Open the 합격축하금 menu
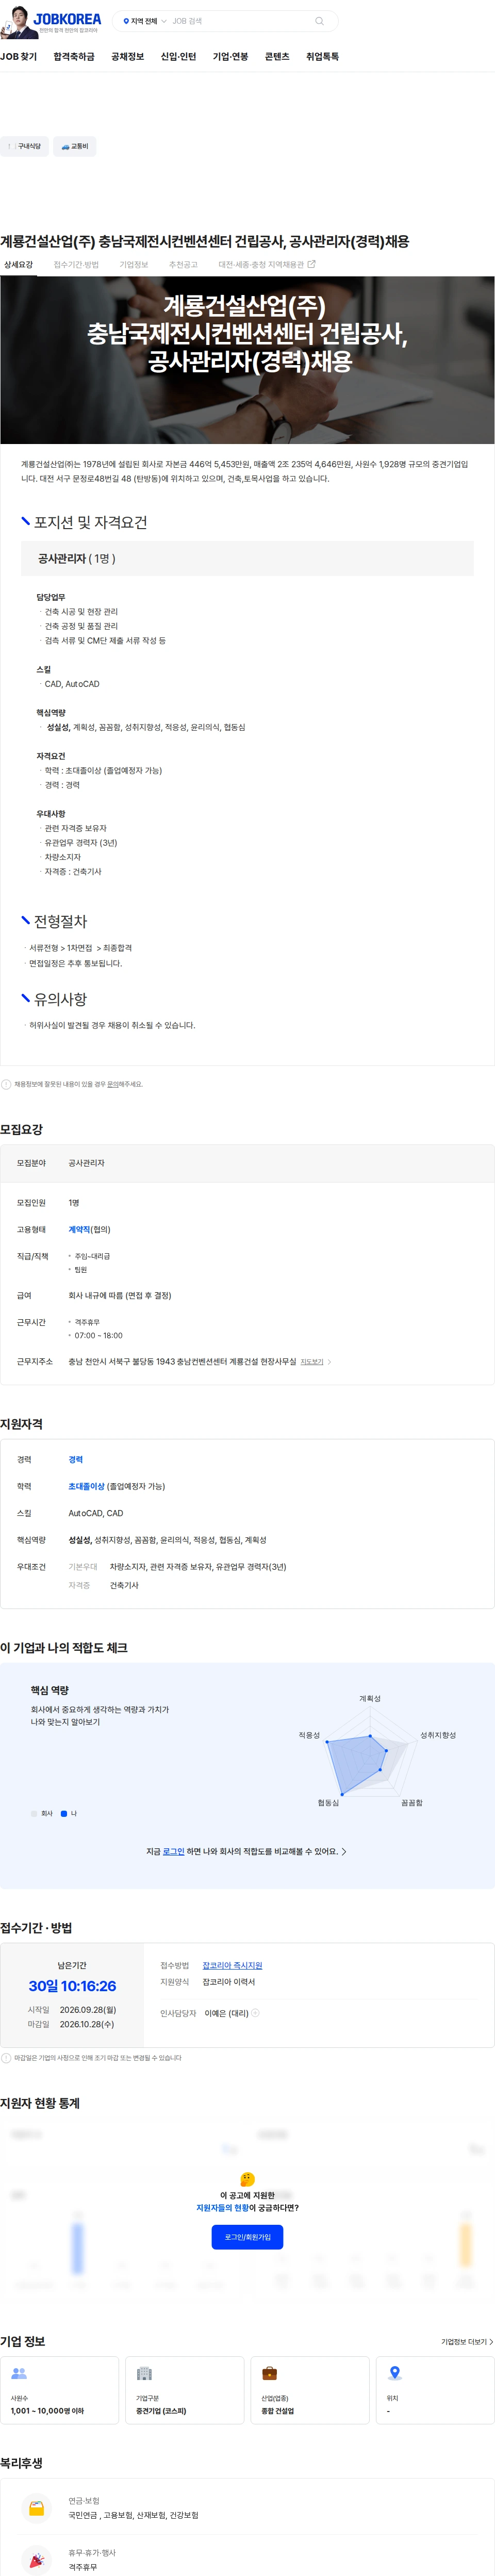495x2576 pixels. point(74,57)
